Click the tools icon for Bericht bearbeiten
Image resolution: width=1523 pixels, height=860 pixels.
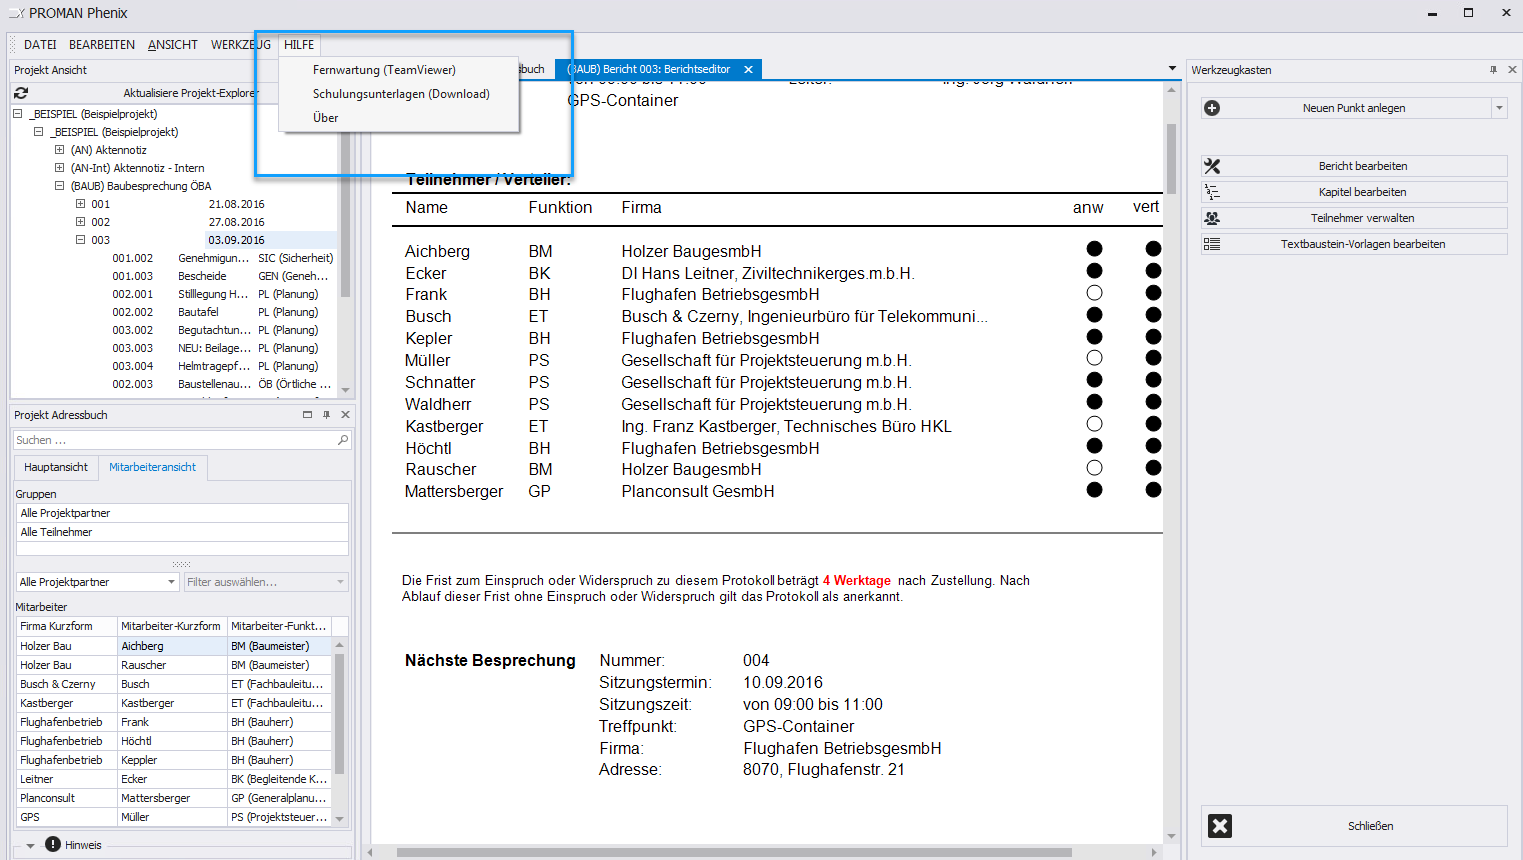click(x=1212, y=166)
